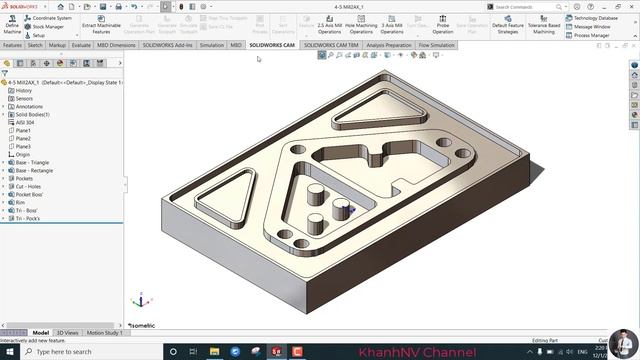Open the Stock Manager
Image resolution: width=640 pixels, height=360 pixels.
point(44,27)
